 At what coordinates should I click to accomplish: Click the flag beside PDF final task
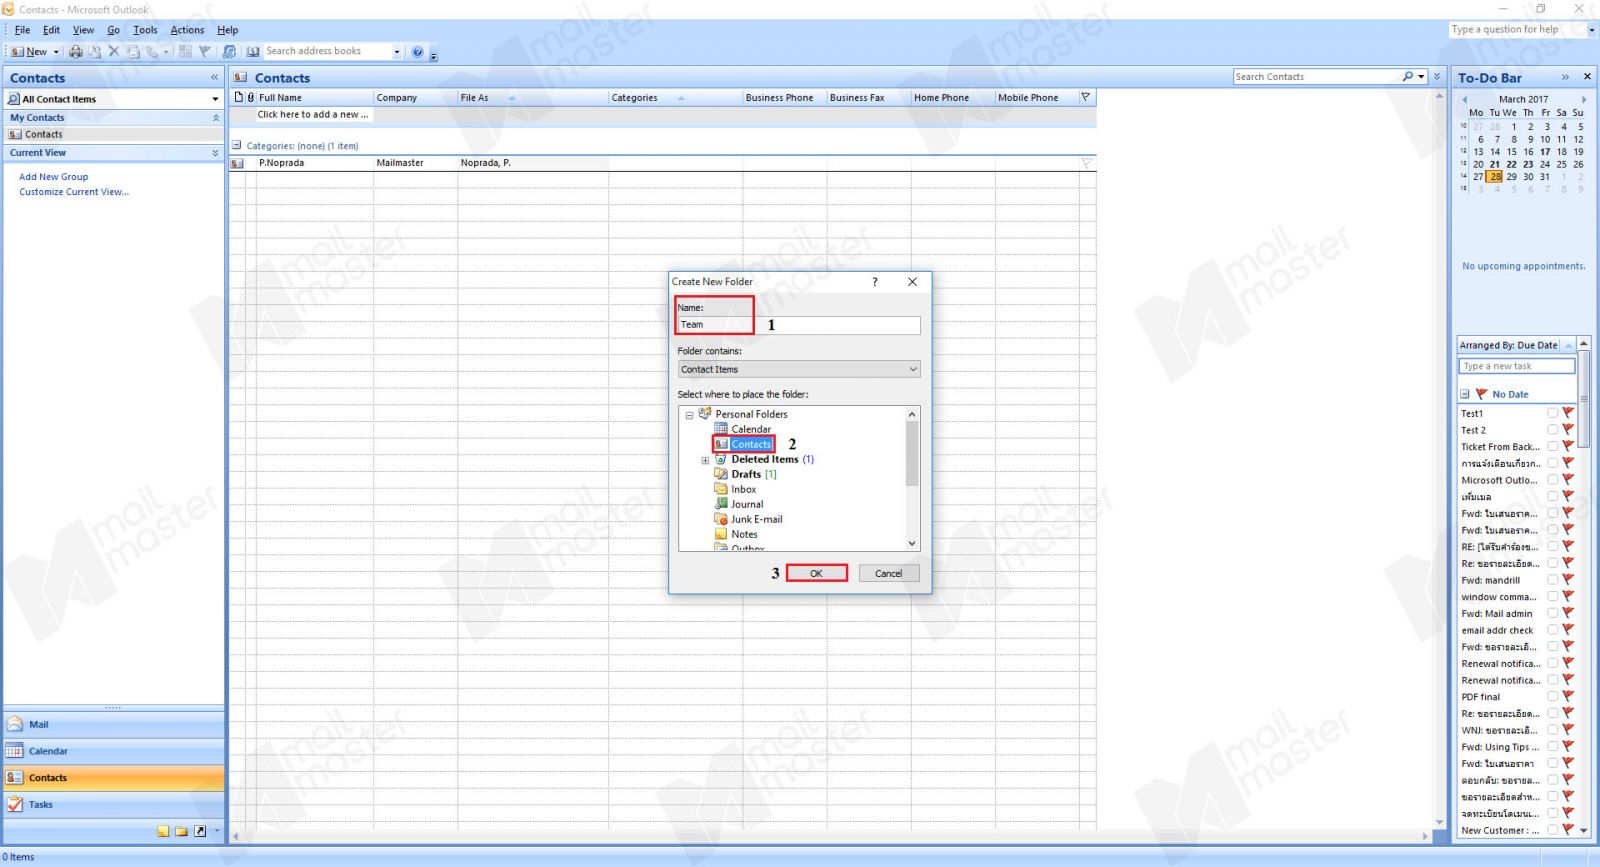pyautogui.click(x=1568, y=697)
